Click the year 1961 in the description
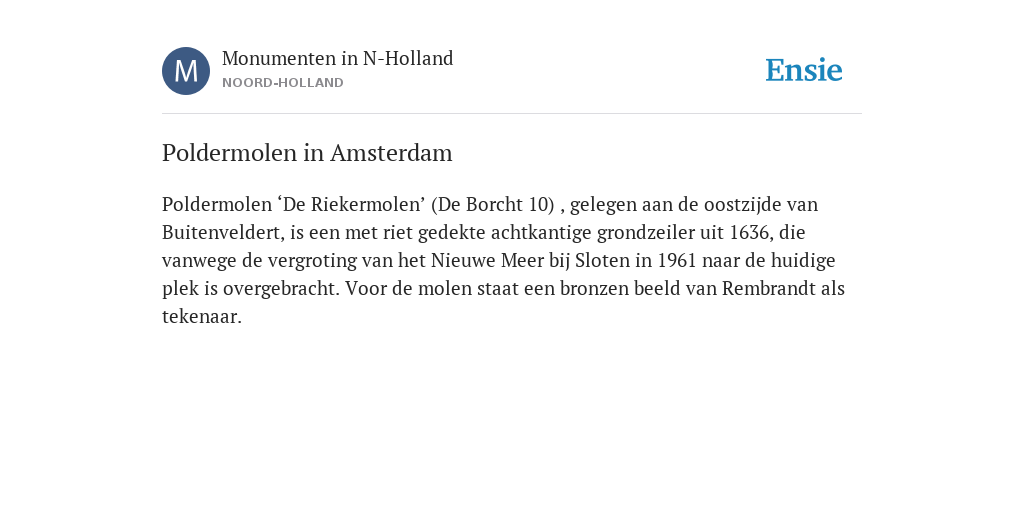The height and width of the screenshot is (512, 1024). point(677,261)
